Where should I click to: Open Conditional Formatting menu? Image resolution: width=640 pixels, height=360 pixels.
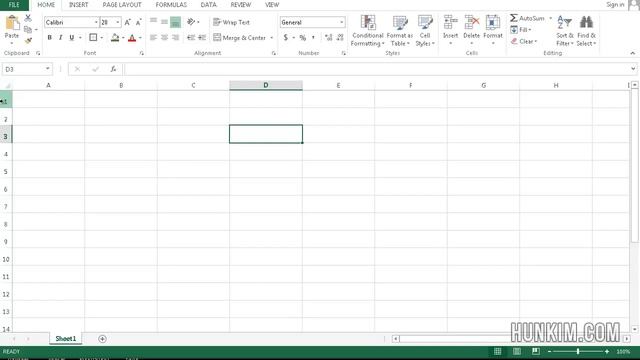pyautogui.click(x=367, y=31)
